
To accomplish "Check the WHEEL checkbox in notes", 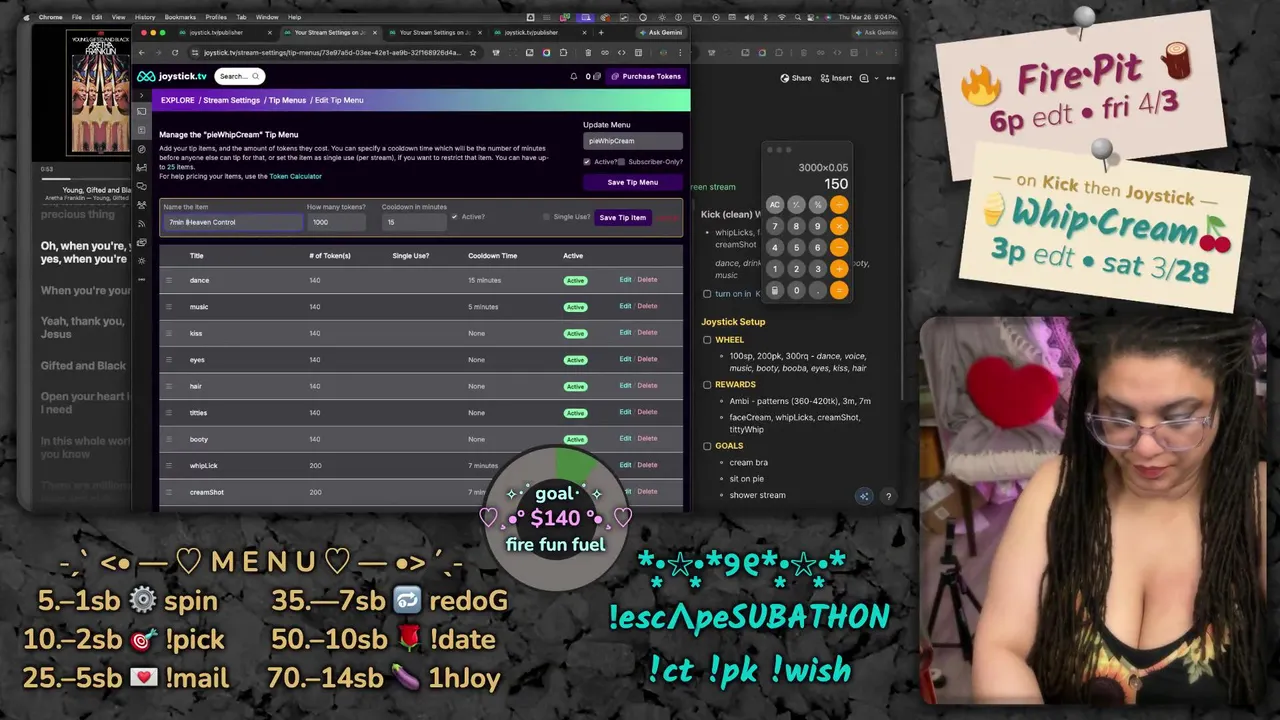I will click(x=707, y=340).
